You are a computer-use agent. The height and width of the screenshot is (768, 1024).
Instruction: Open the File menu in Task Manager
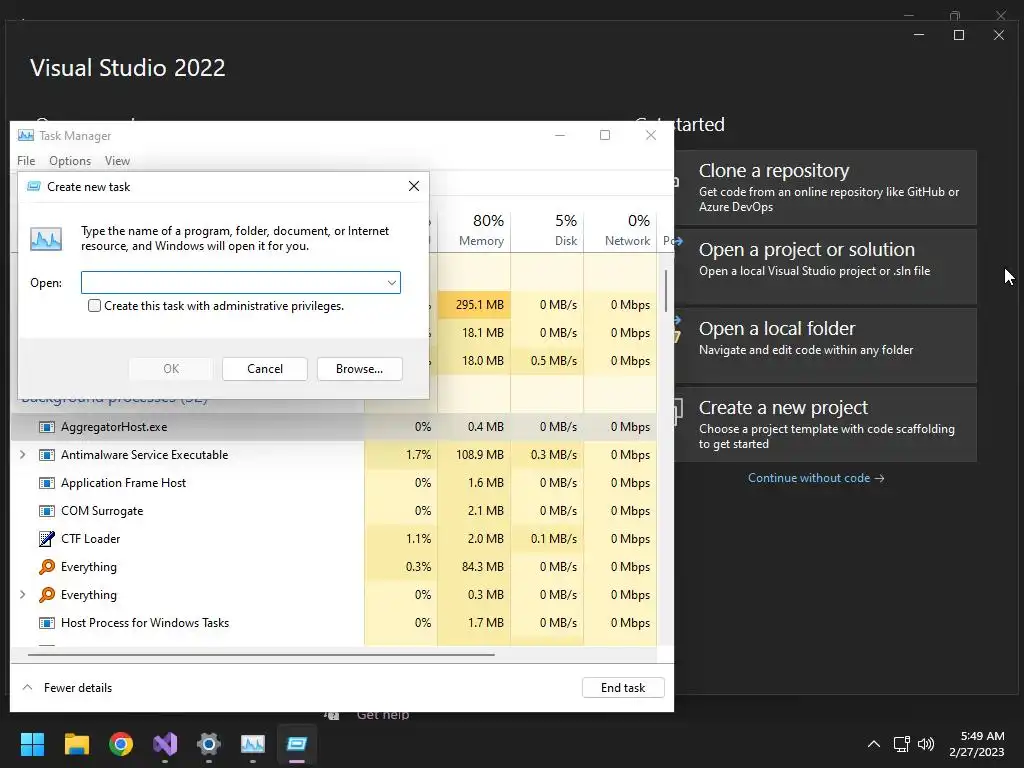26,161
